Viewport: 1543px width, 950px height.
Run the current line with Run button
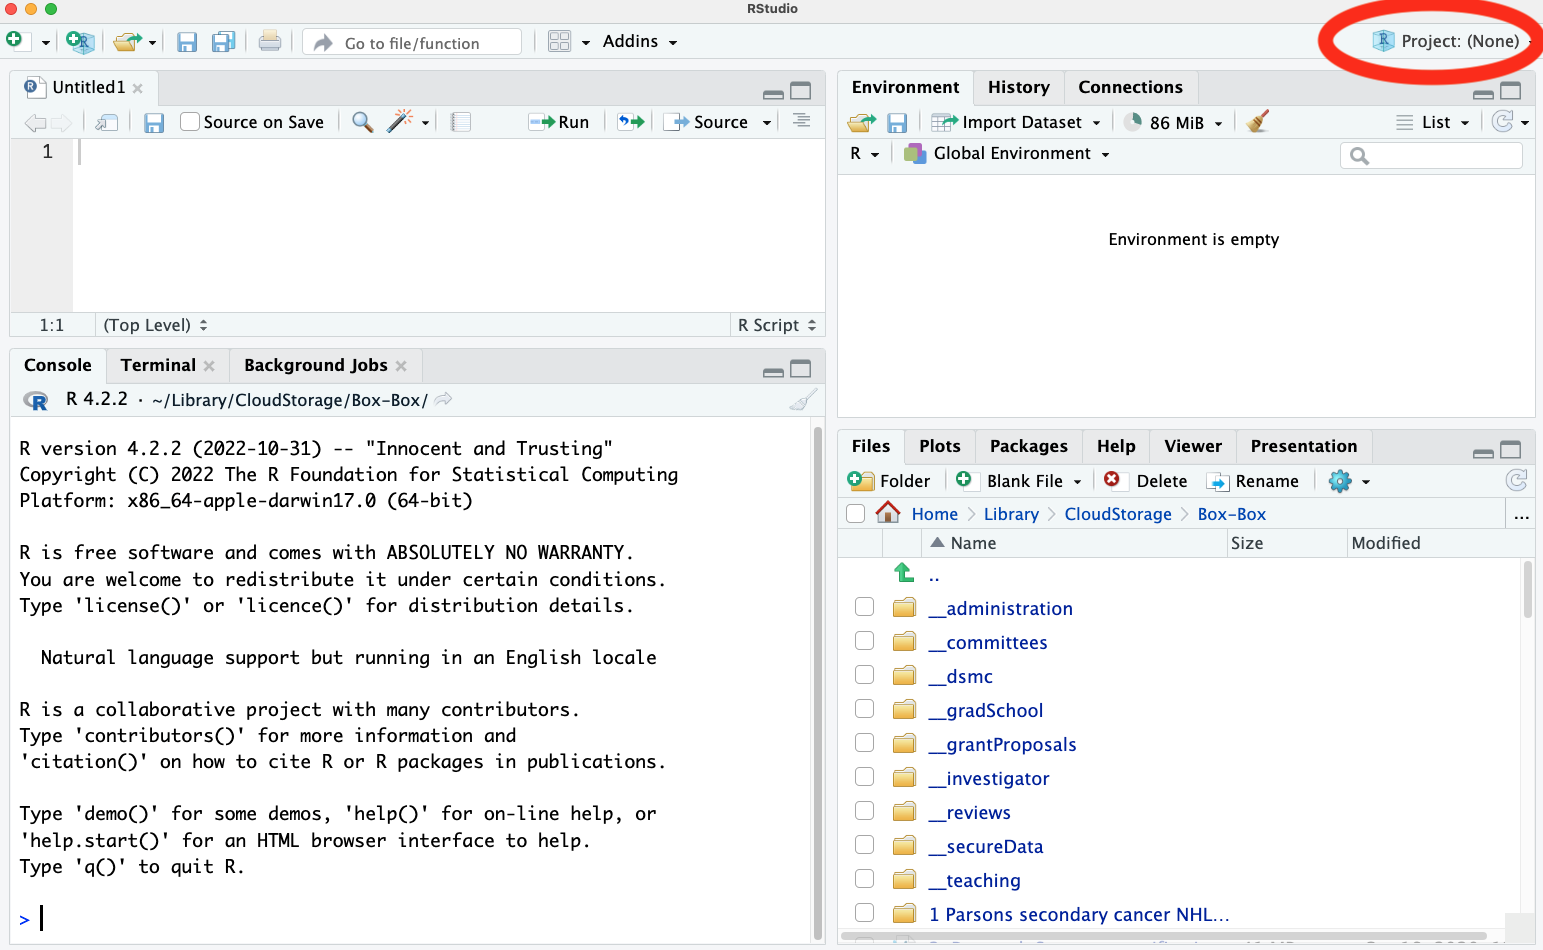560,122
